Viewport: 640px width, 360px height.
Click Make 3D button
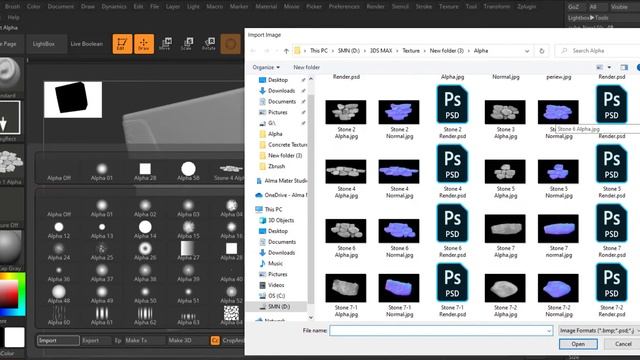(x=180, y=340)
